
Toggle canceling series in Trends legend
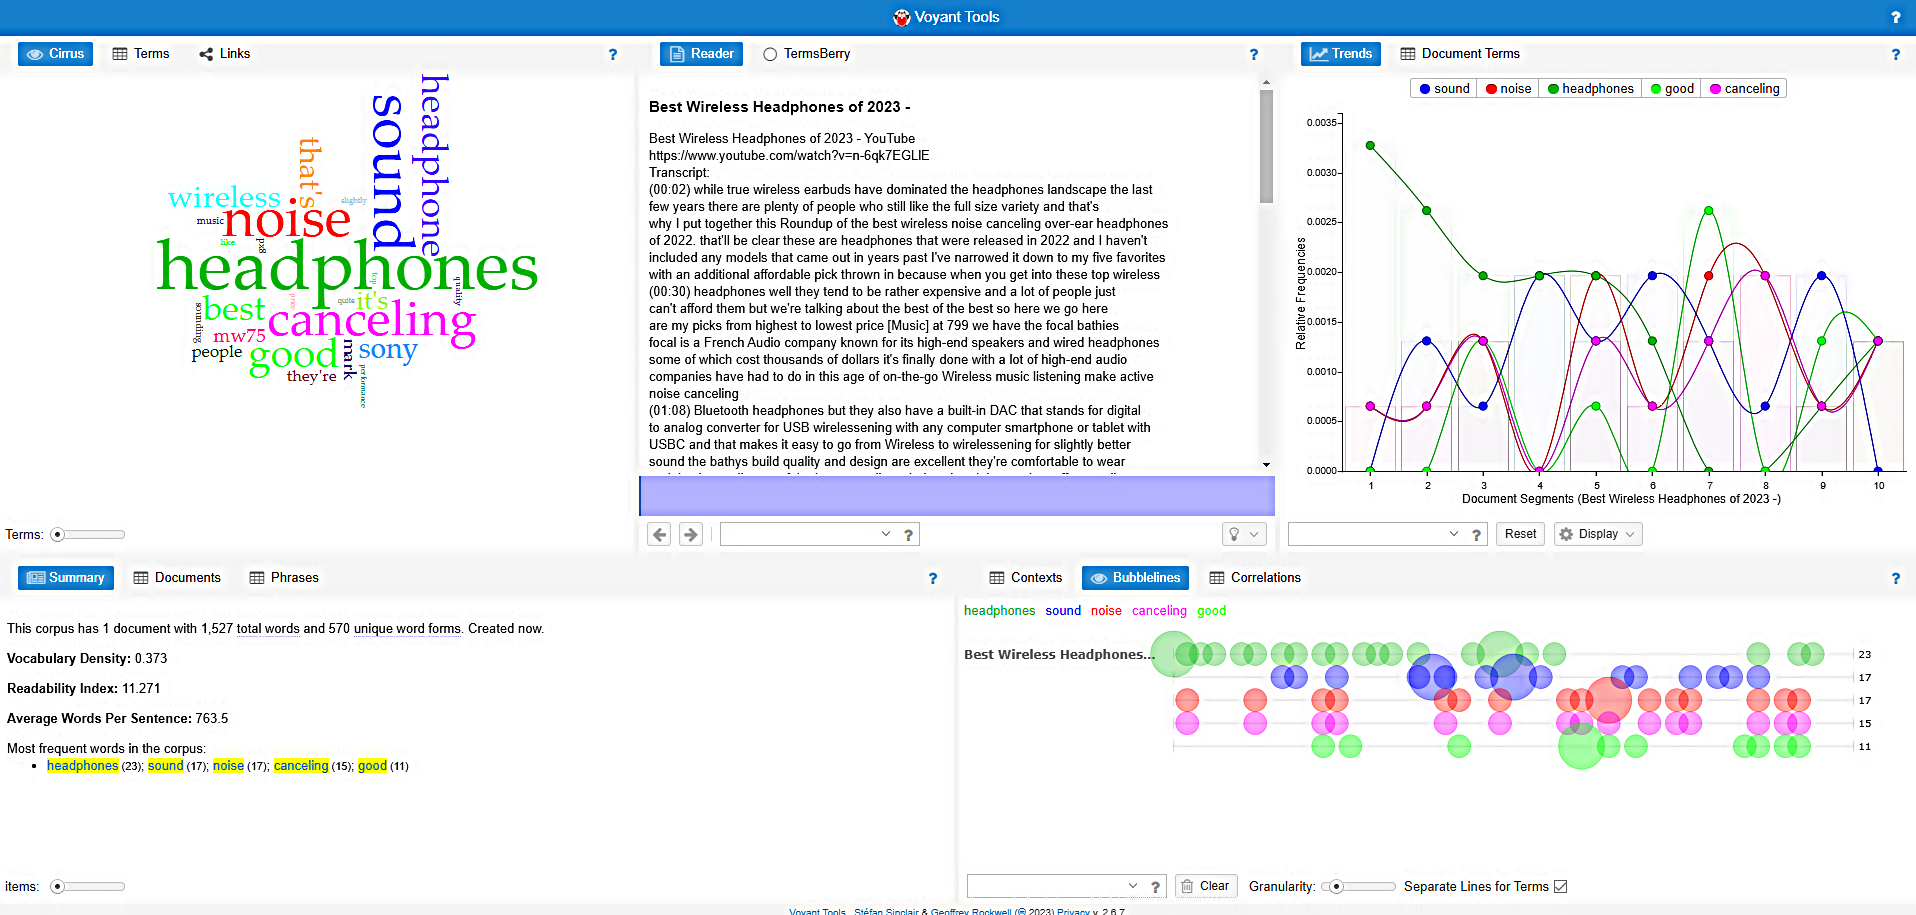(1744, 89)
